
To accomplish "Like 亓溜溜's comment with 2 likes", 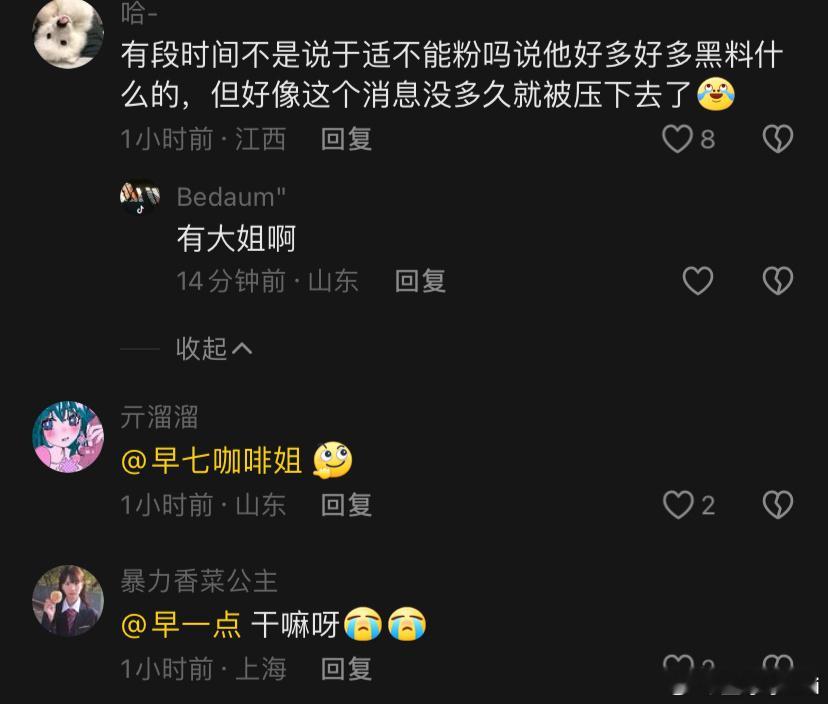I will click(678, 505).
